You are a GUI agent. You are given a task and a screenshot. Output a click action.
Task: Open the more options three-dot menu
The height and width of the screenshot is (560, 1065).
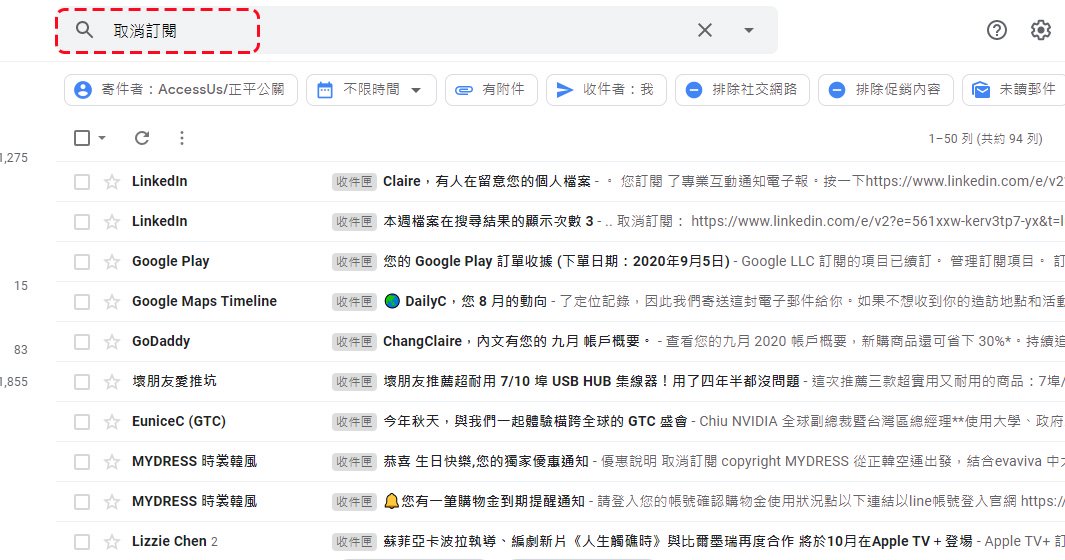pos(181,138)
